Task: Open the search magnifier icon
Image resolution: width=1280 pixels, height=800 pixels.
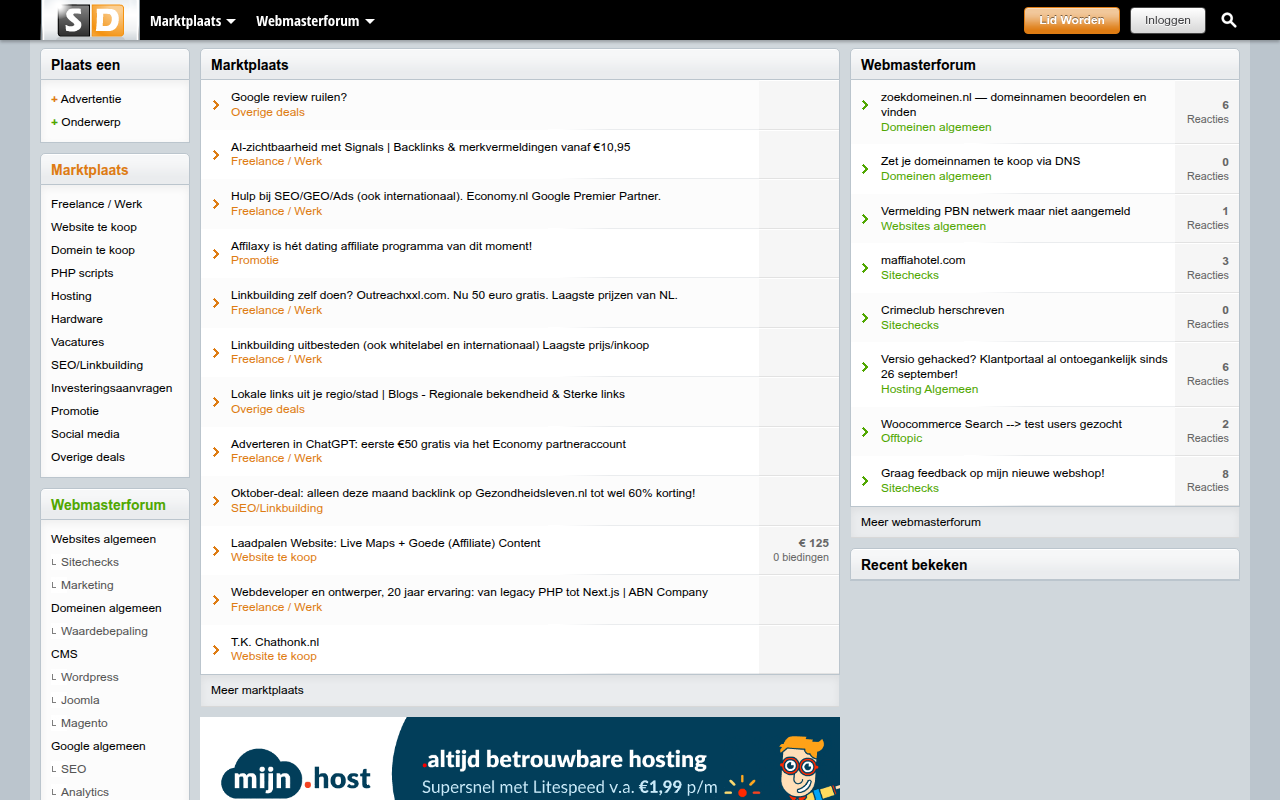Action: pyautogui.click(x=1229, y=20)
